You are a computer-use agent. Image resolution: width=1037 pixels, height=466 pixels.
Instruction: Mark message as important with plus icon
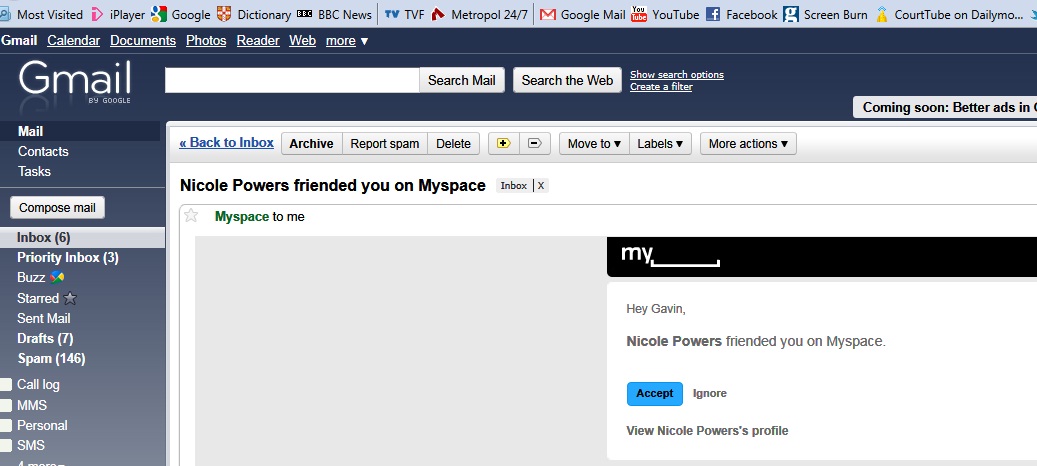coord(504,143)
